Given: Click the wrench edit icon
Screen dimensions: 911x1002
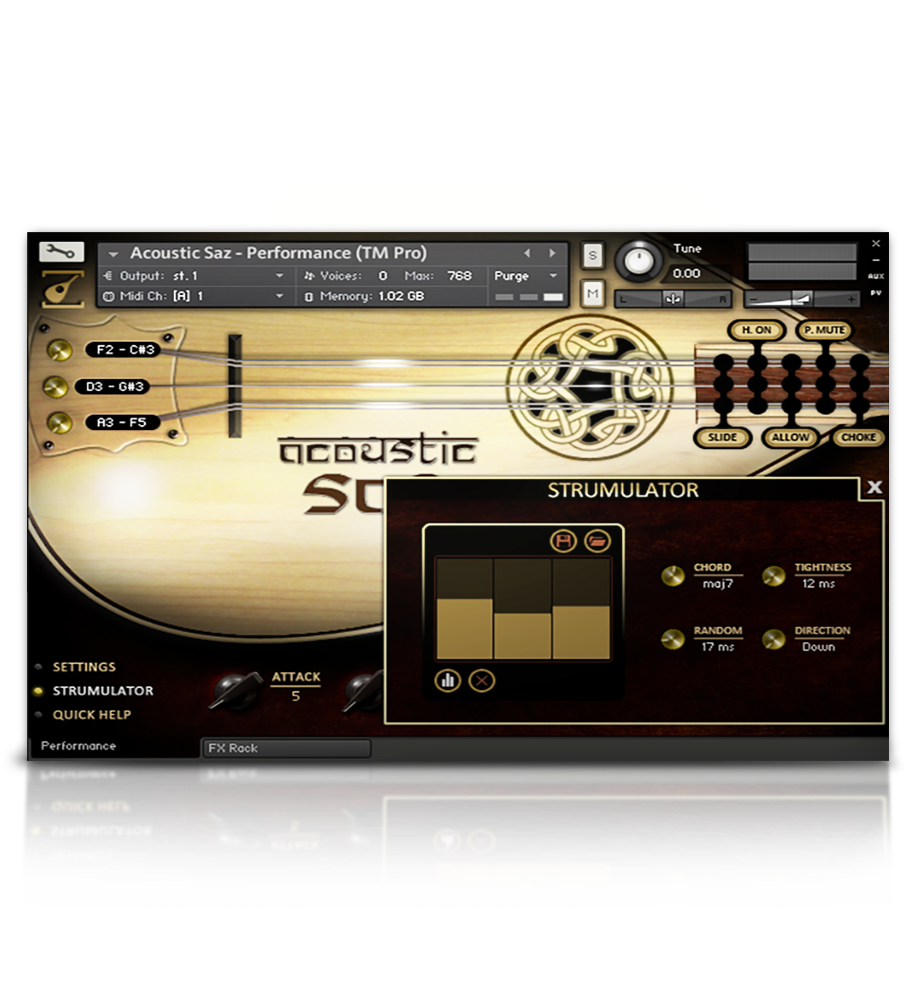Looking at the screenshot, I should click(x=61, y=252).
